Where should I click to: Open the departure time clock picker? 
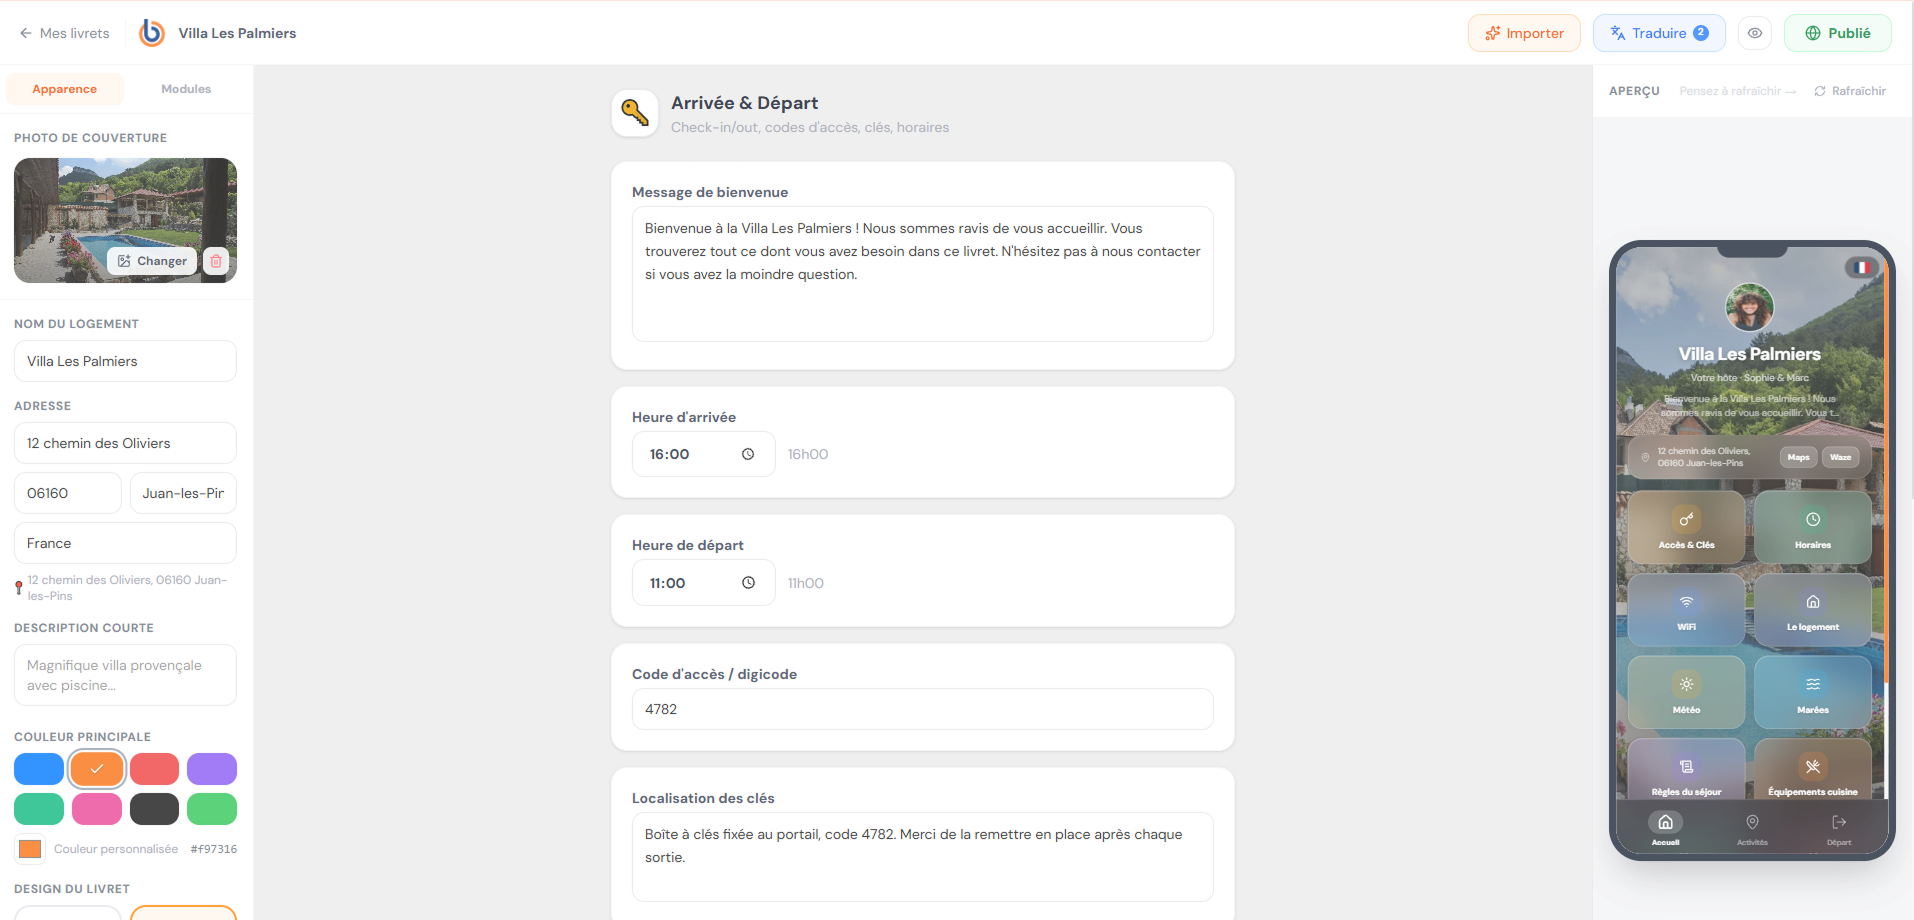pyautogui.click(x=748, y=583)
